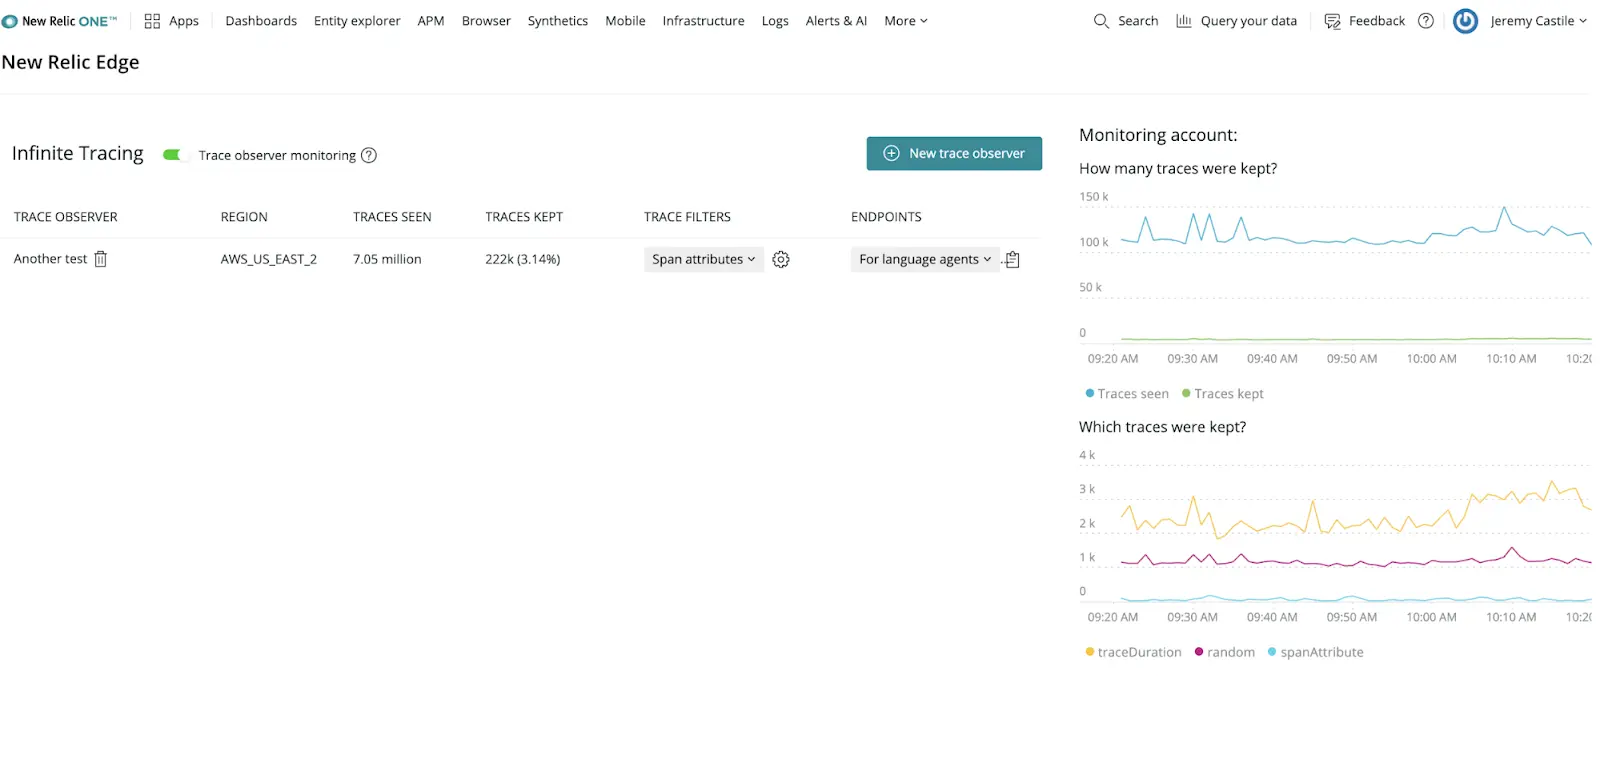Screen dimensions: 1600x760
Task: Toggle Trace observer monitoring switch
Action: click(x=175, y=155)
